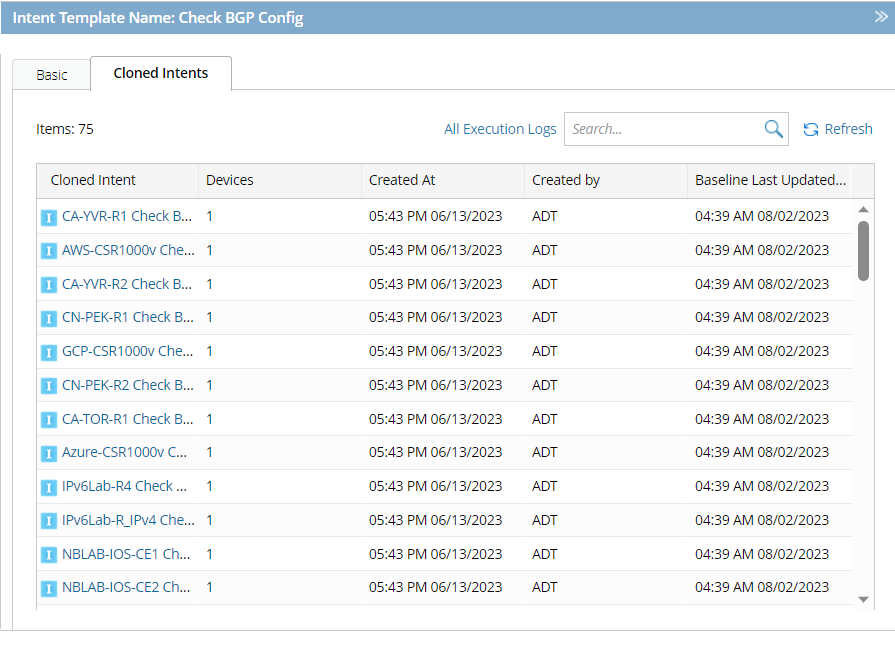This screenshot has width=895, height=646.
Task: Click intent icon beside GCP-CSR1000v row
Action: (49, 352)
